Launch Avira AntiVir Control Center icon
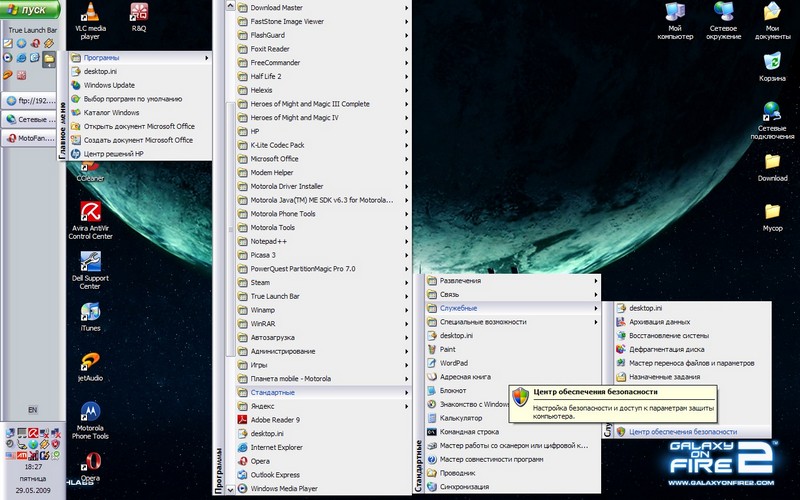The width and height of the screenshot is (800, 500). [90, 220]
